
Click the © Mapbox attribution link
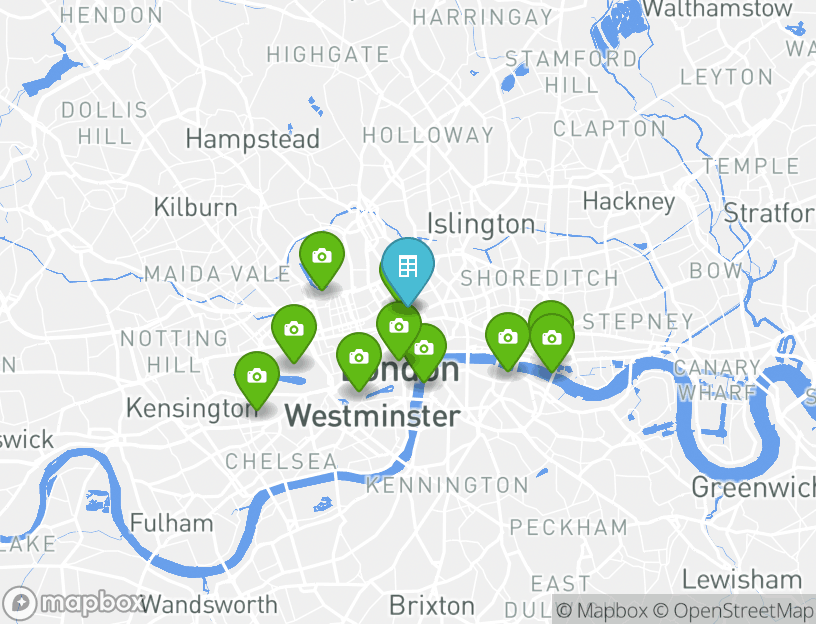click(x=602, y=610)
